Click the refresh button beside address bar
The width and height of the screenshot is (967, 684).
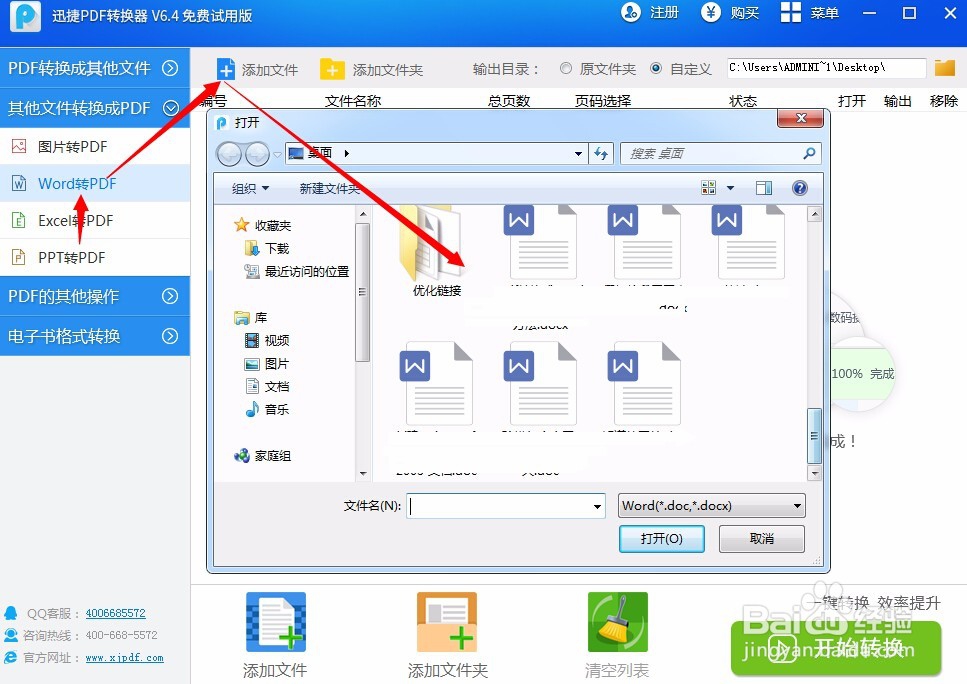601,153
